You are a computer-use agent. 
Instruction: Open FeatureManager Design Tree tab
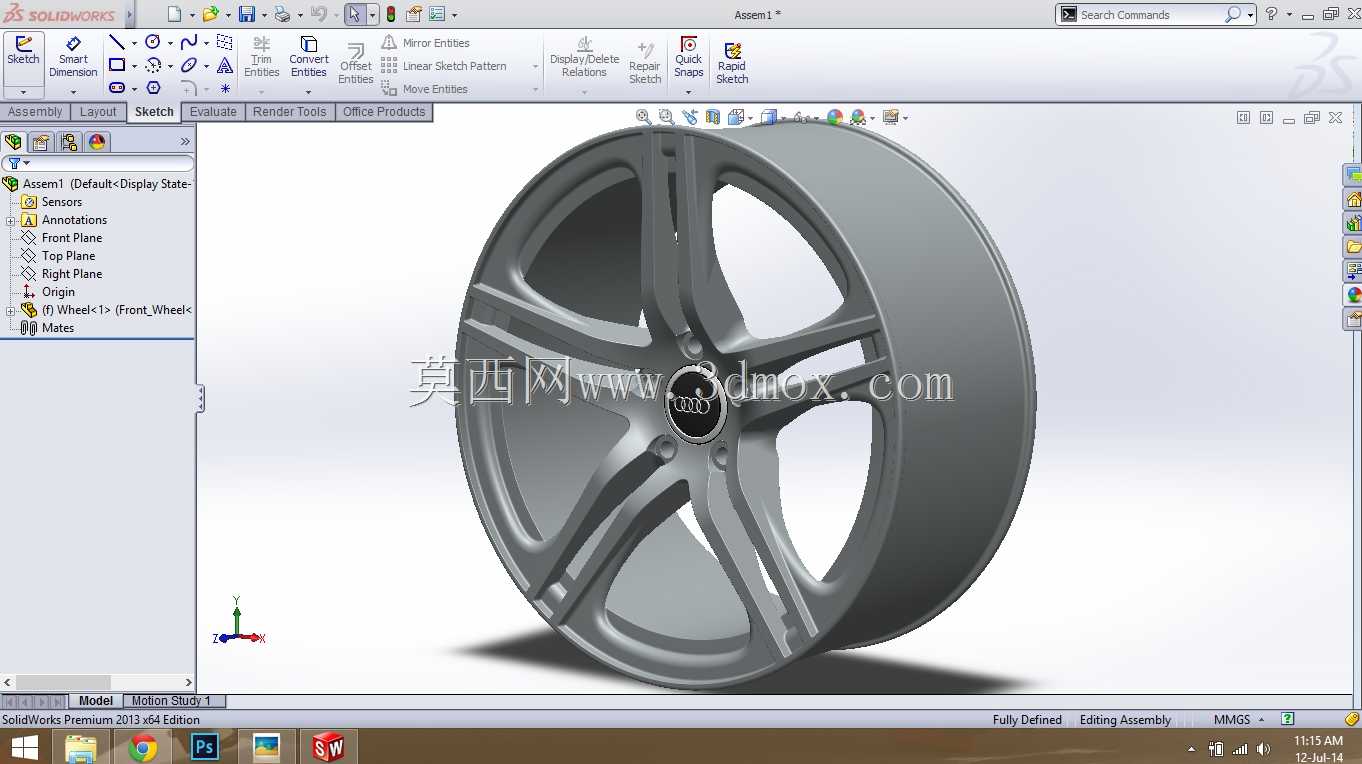(x=13, y=142)
